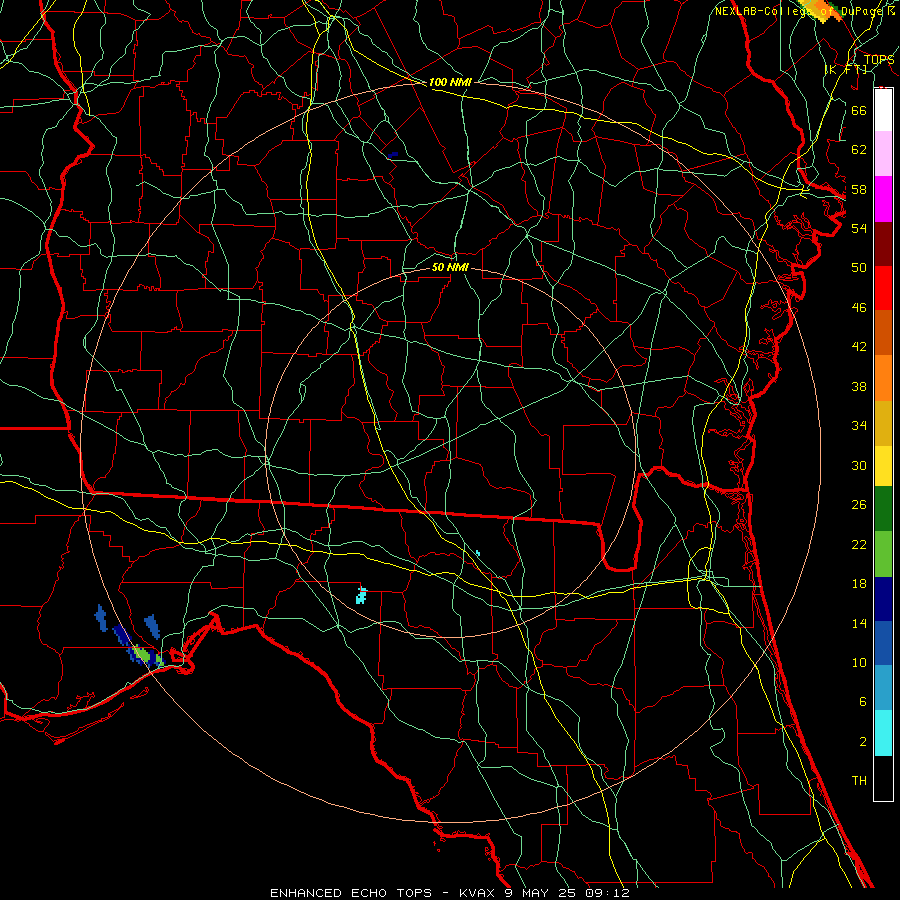
Task: Click the legend value '34'
Action: point(859,426)
